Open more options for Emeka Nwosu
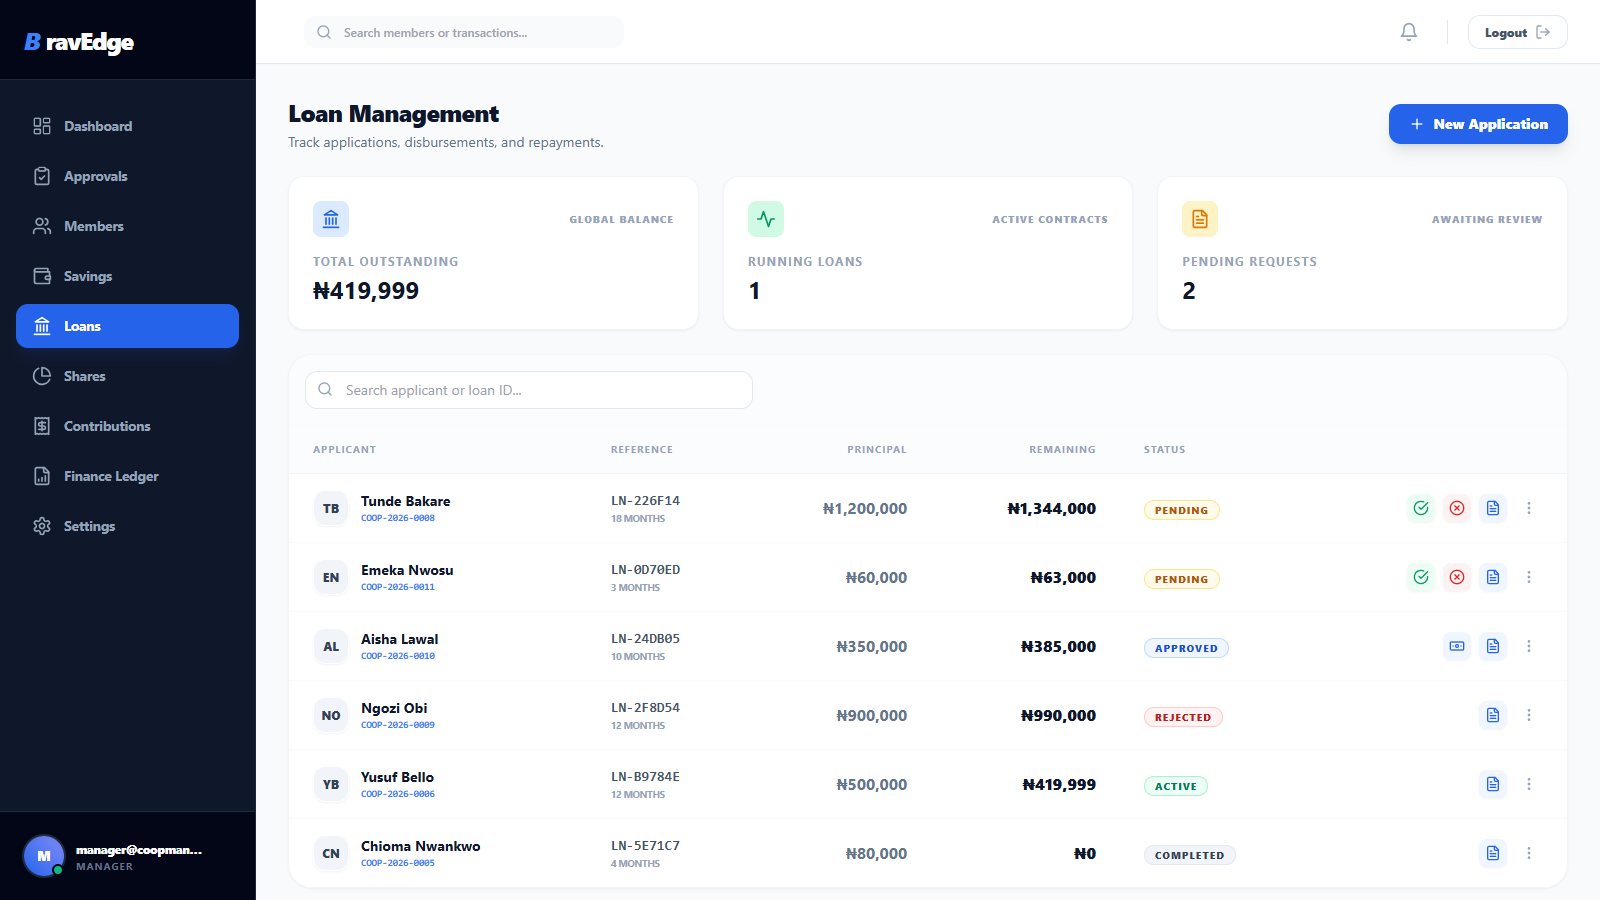The image size is (1600, 900). pos(1529,577)
